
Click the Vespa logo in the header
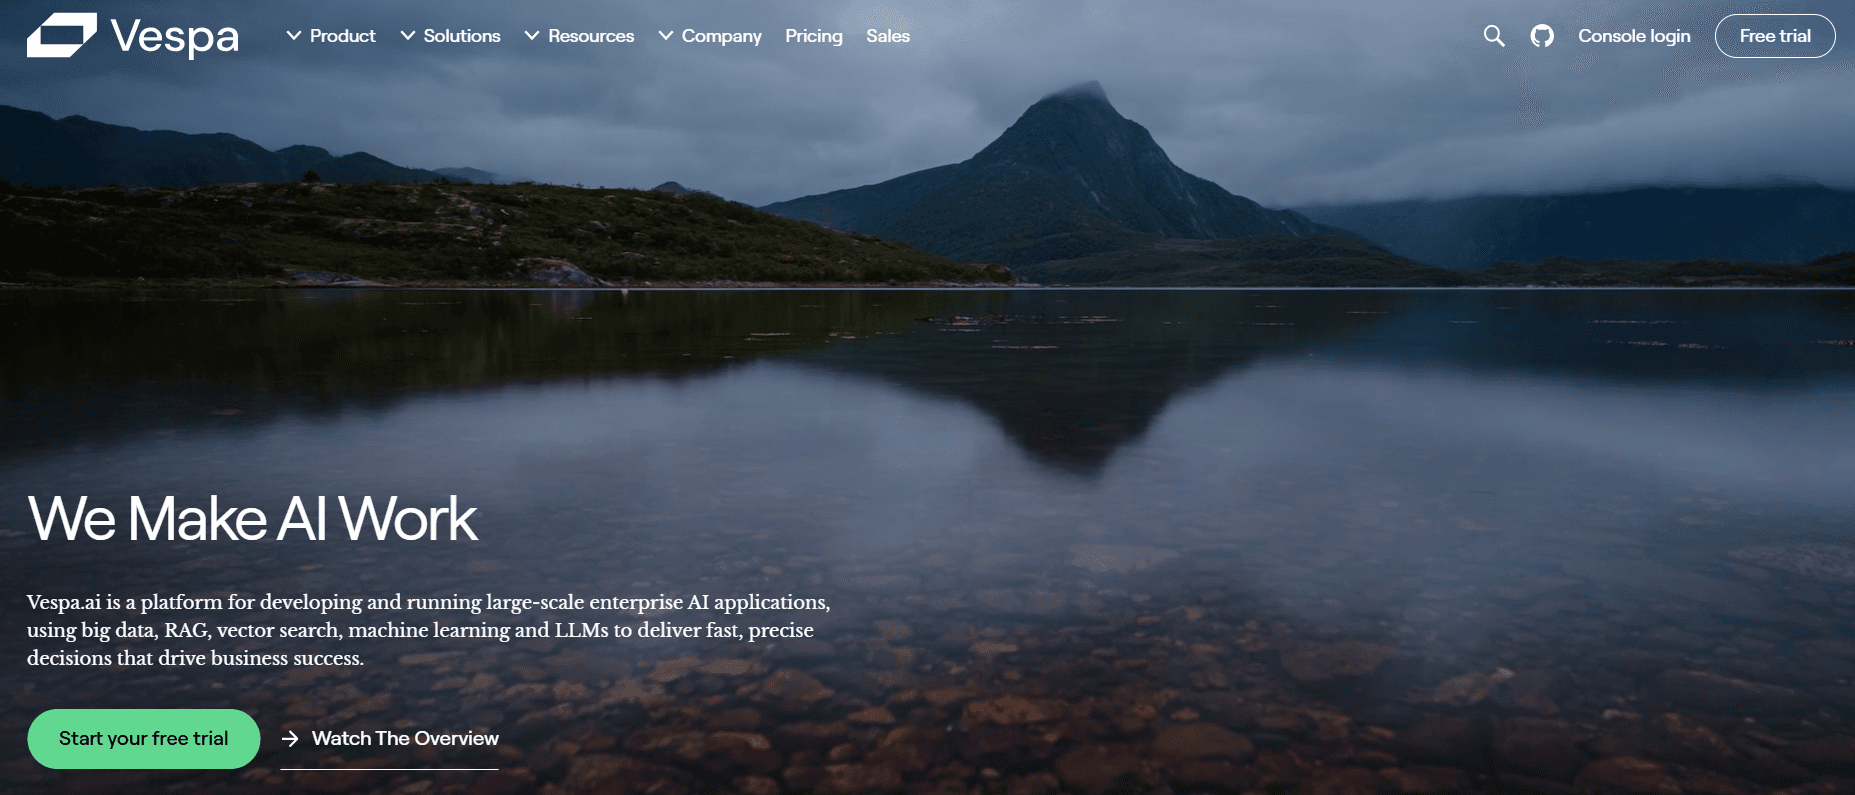tap(133, 36)
